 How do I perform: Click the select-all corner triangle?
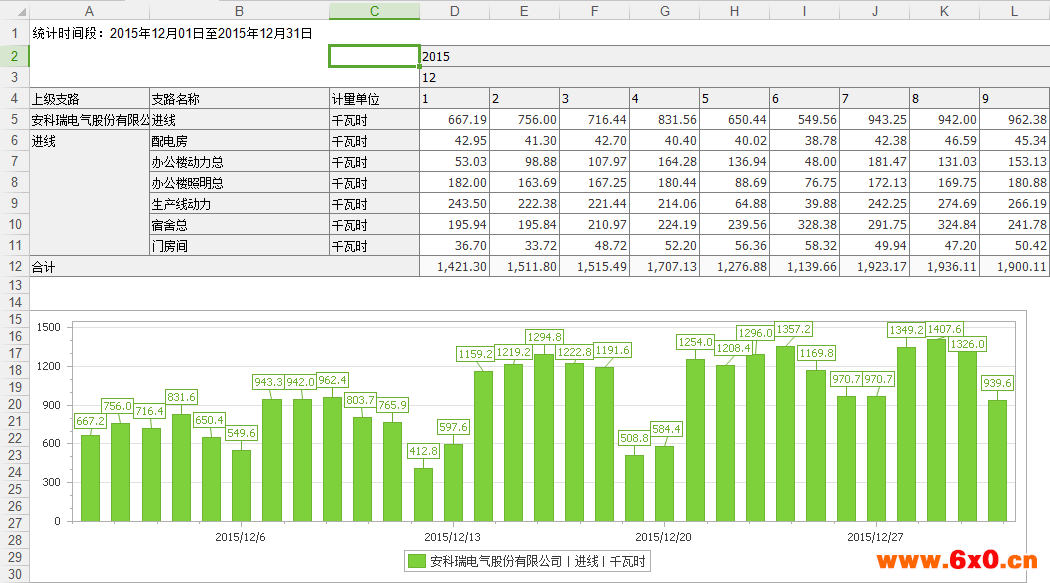click(x=21, y=12)
